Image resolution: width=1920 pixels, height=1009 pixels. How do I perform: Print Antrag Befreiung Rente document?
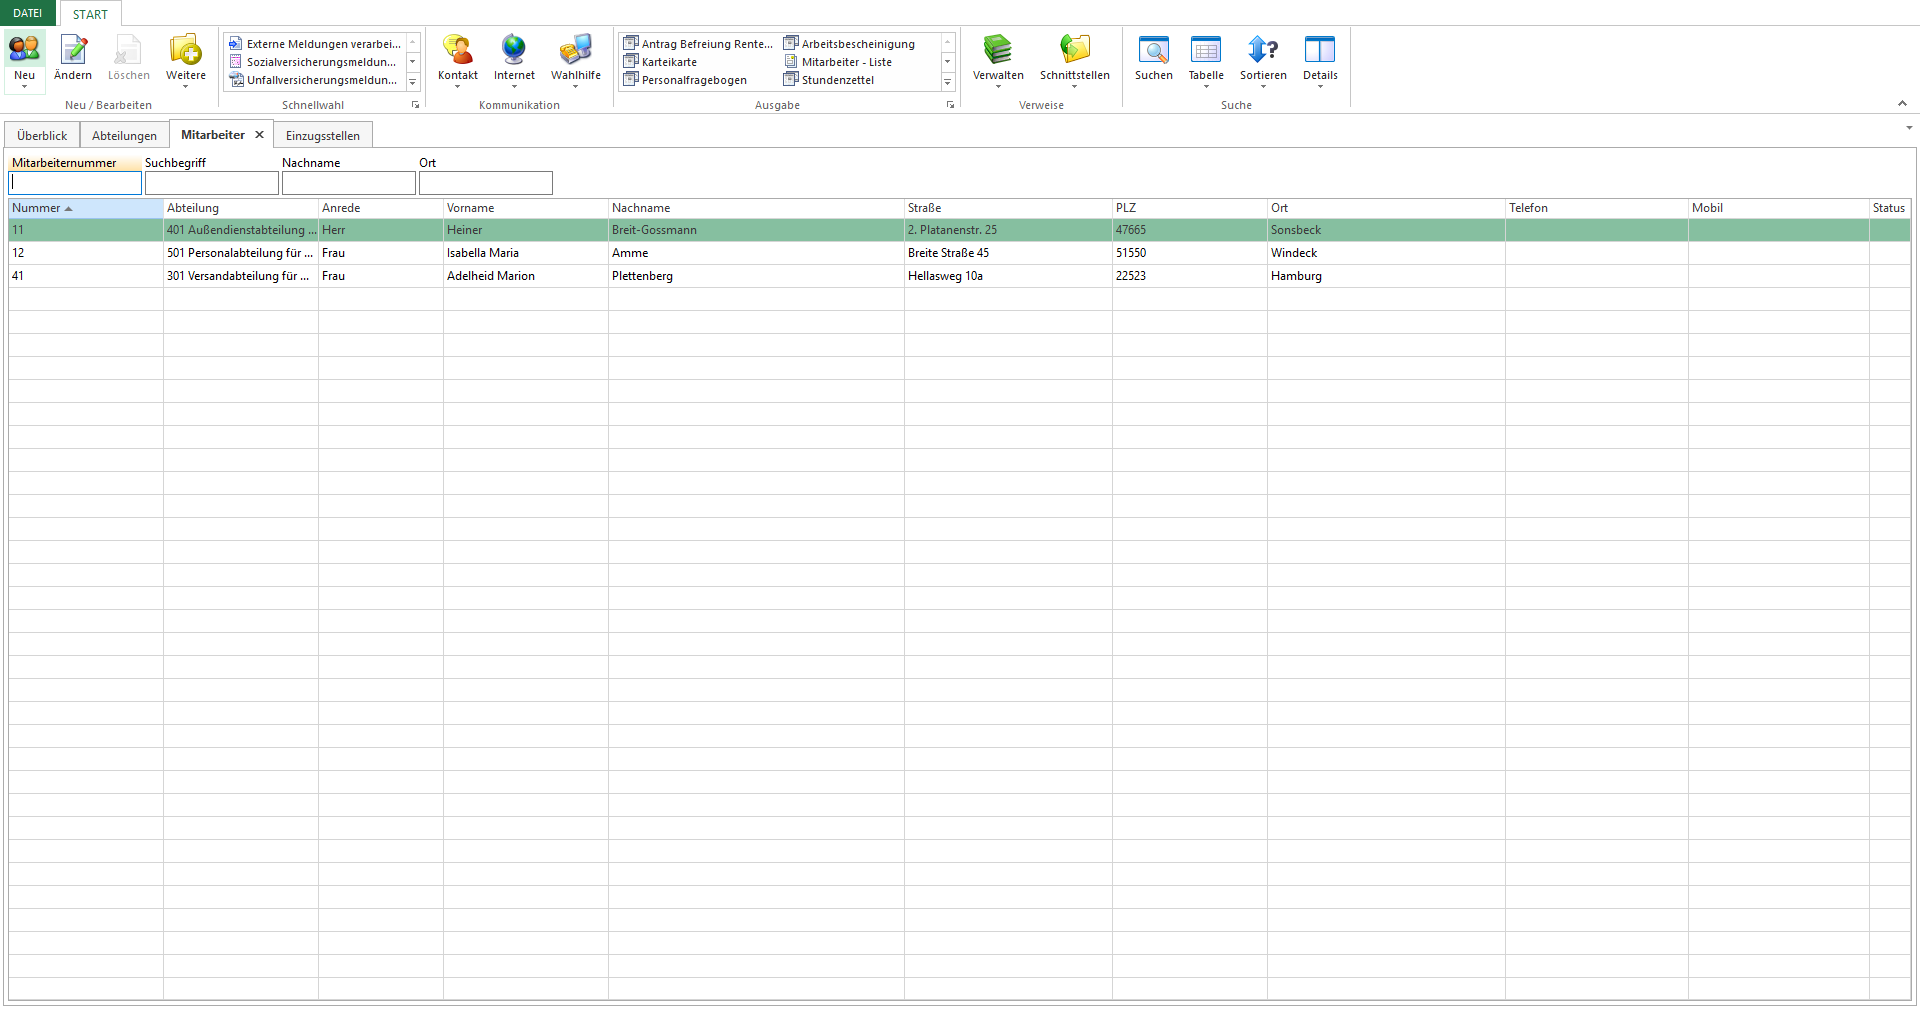click(x=699, y=44)
